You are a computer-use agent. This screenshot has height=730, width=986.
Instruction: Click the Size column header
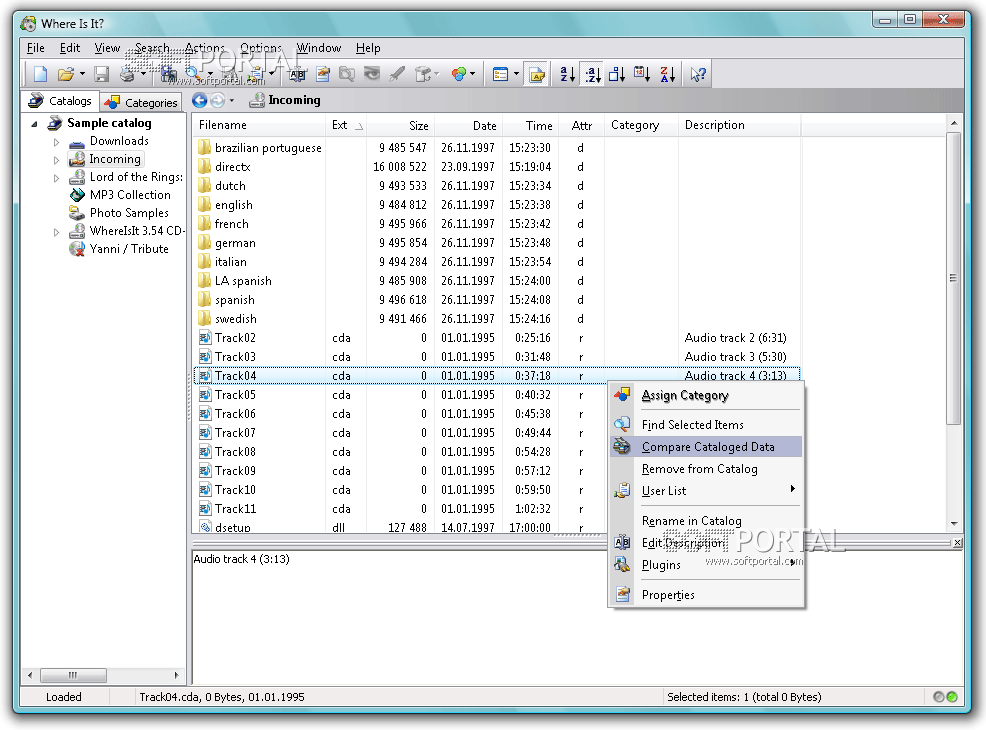(x=401, y=125)
